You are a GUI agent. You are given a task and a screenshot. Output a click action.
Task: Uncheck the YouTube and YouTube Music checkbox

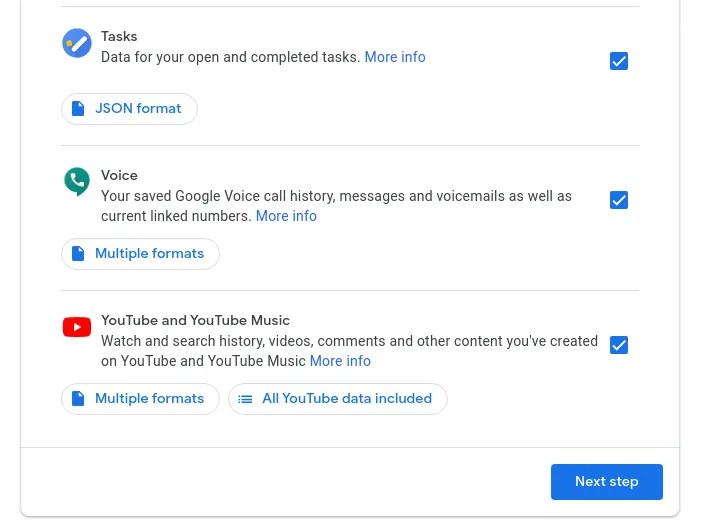[619, 345]
